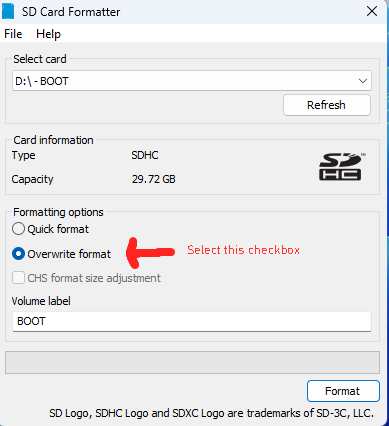Screen dimensions: 389x426
Task: Click the Quick format label text
Action: pyautogui.click(x=58, y=229)
